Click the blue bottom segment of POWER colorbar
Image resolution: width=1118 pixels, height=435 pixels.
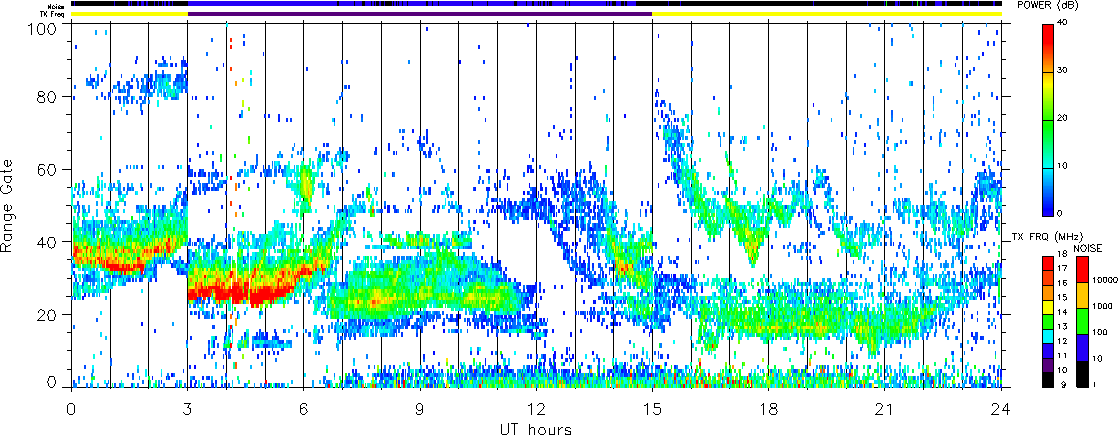coord(1048,192)
